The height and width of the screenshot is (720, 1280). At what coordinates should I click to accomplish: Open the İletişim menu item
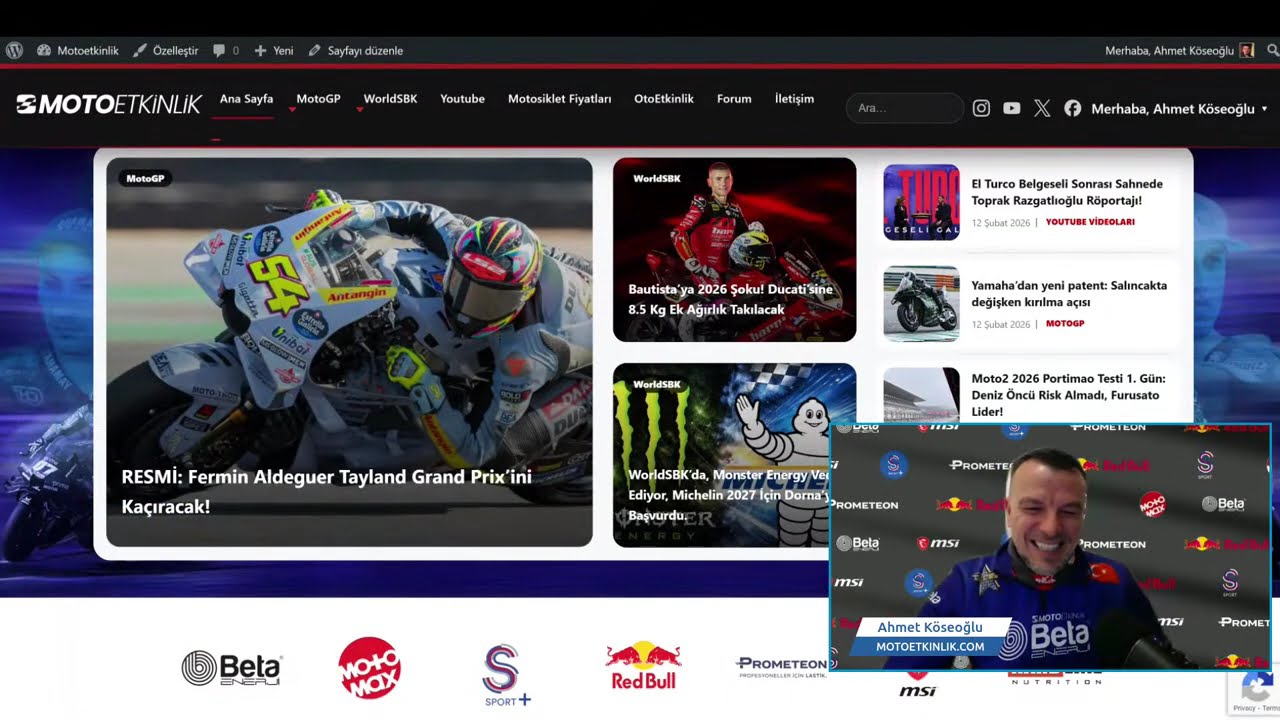click(794, 99)
